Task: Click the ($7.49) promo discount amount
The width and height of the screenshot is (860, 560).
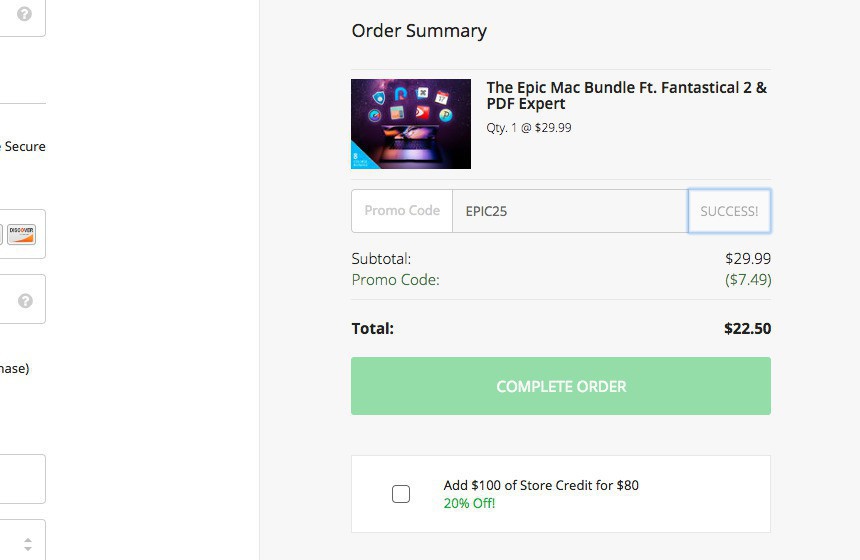Action: pyautogui.click(x=748, y=280)
